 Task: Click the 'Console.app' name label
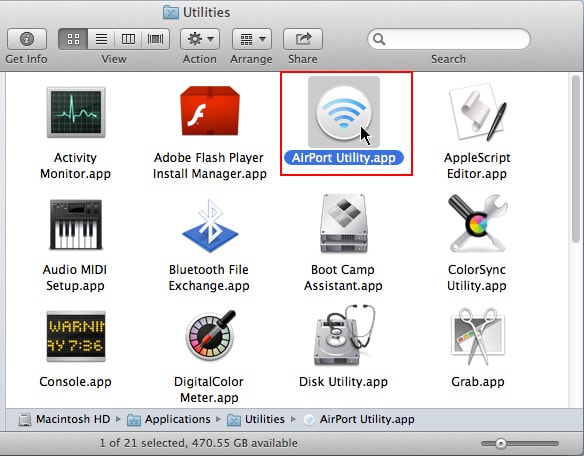75,381
